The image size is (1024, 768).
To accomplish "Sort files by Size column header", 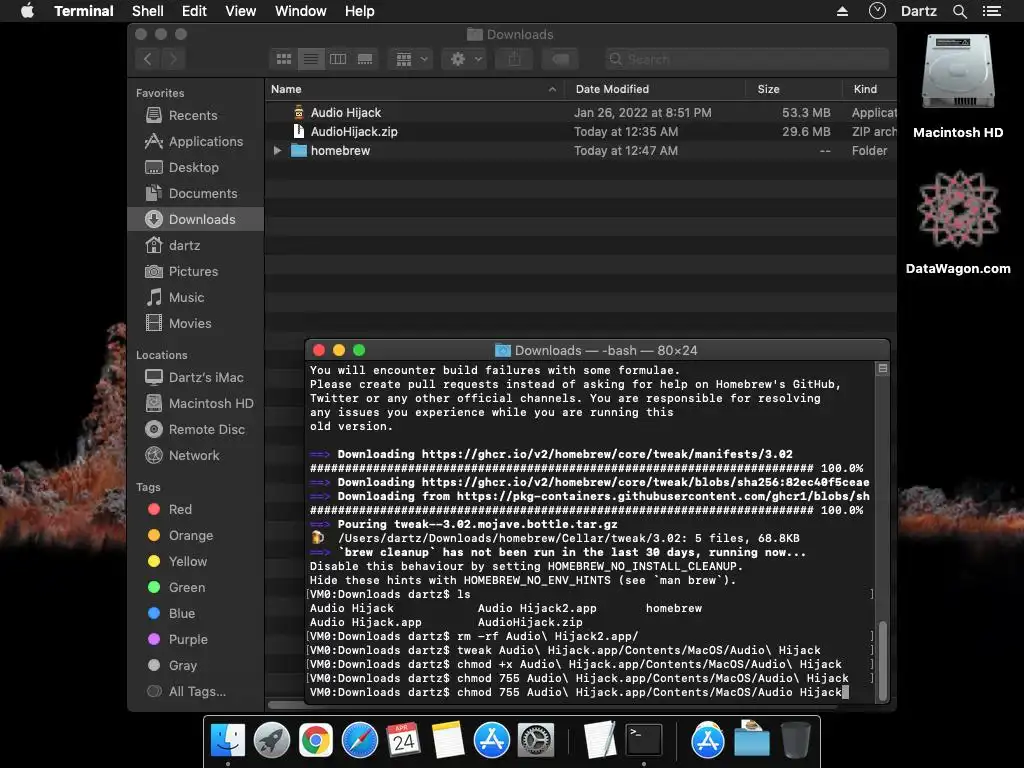I will click(x=793, y=89).
